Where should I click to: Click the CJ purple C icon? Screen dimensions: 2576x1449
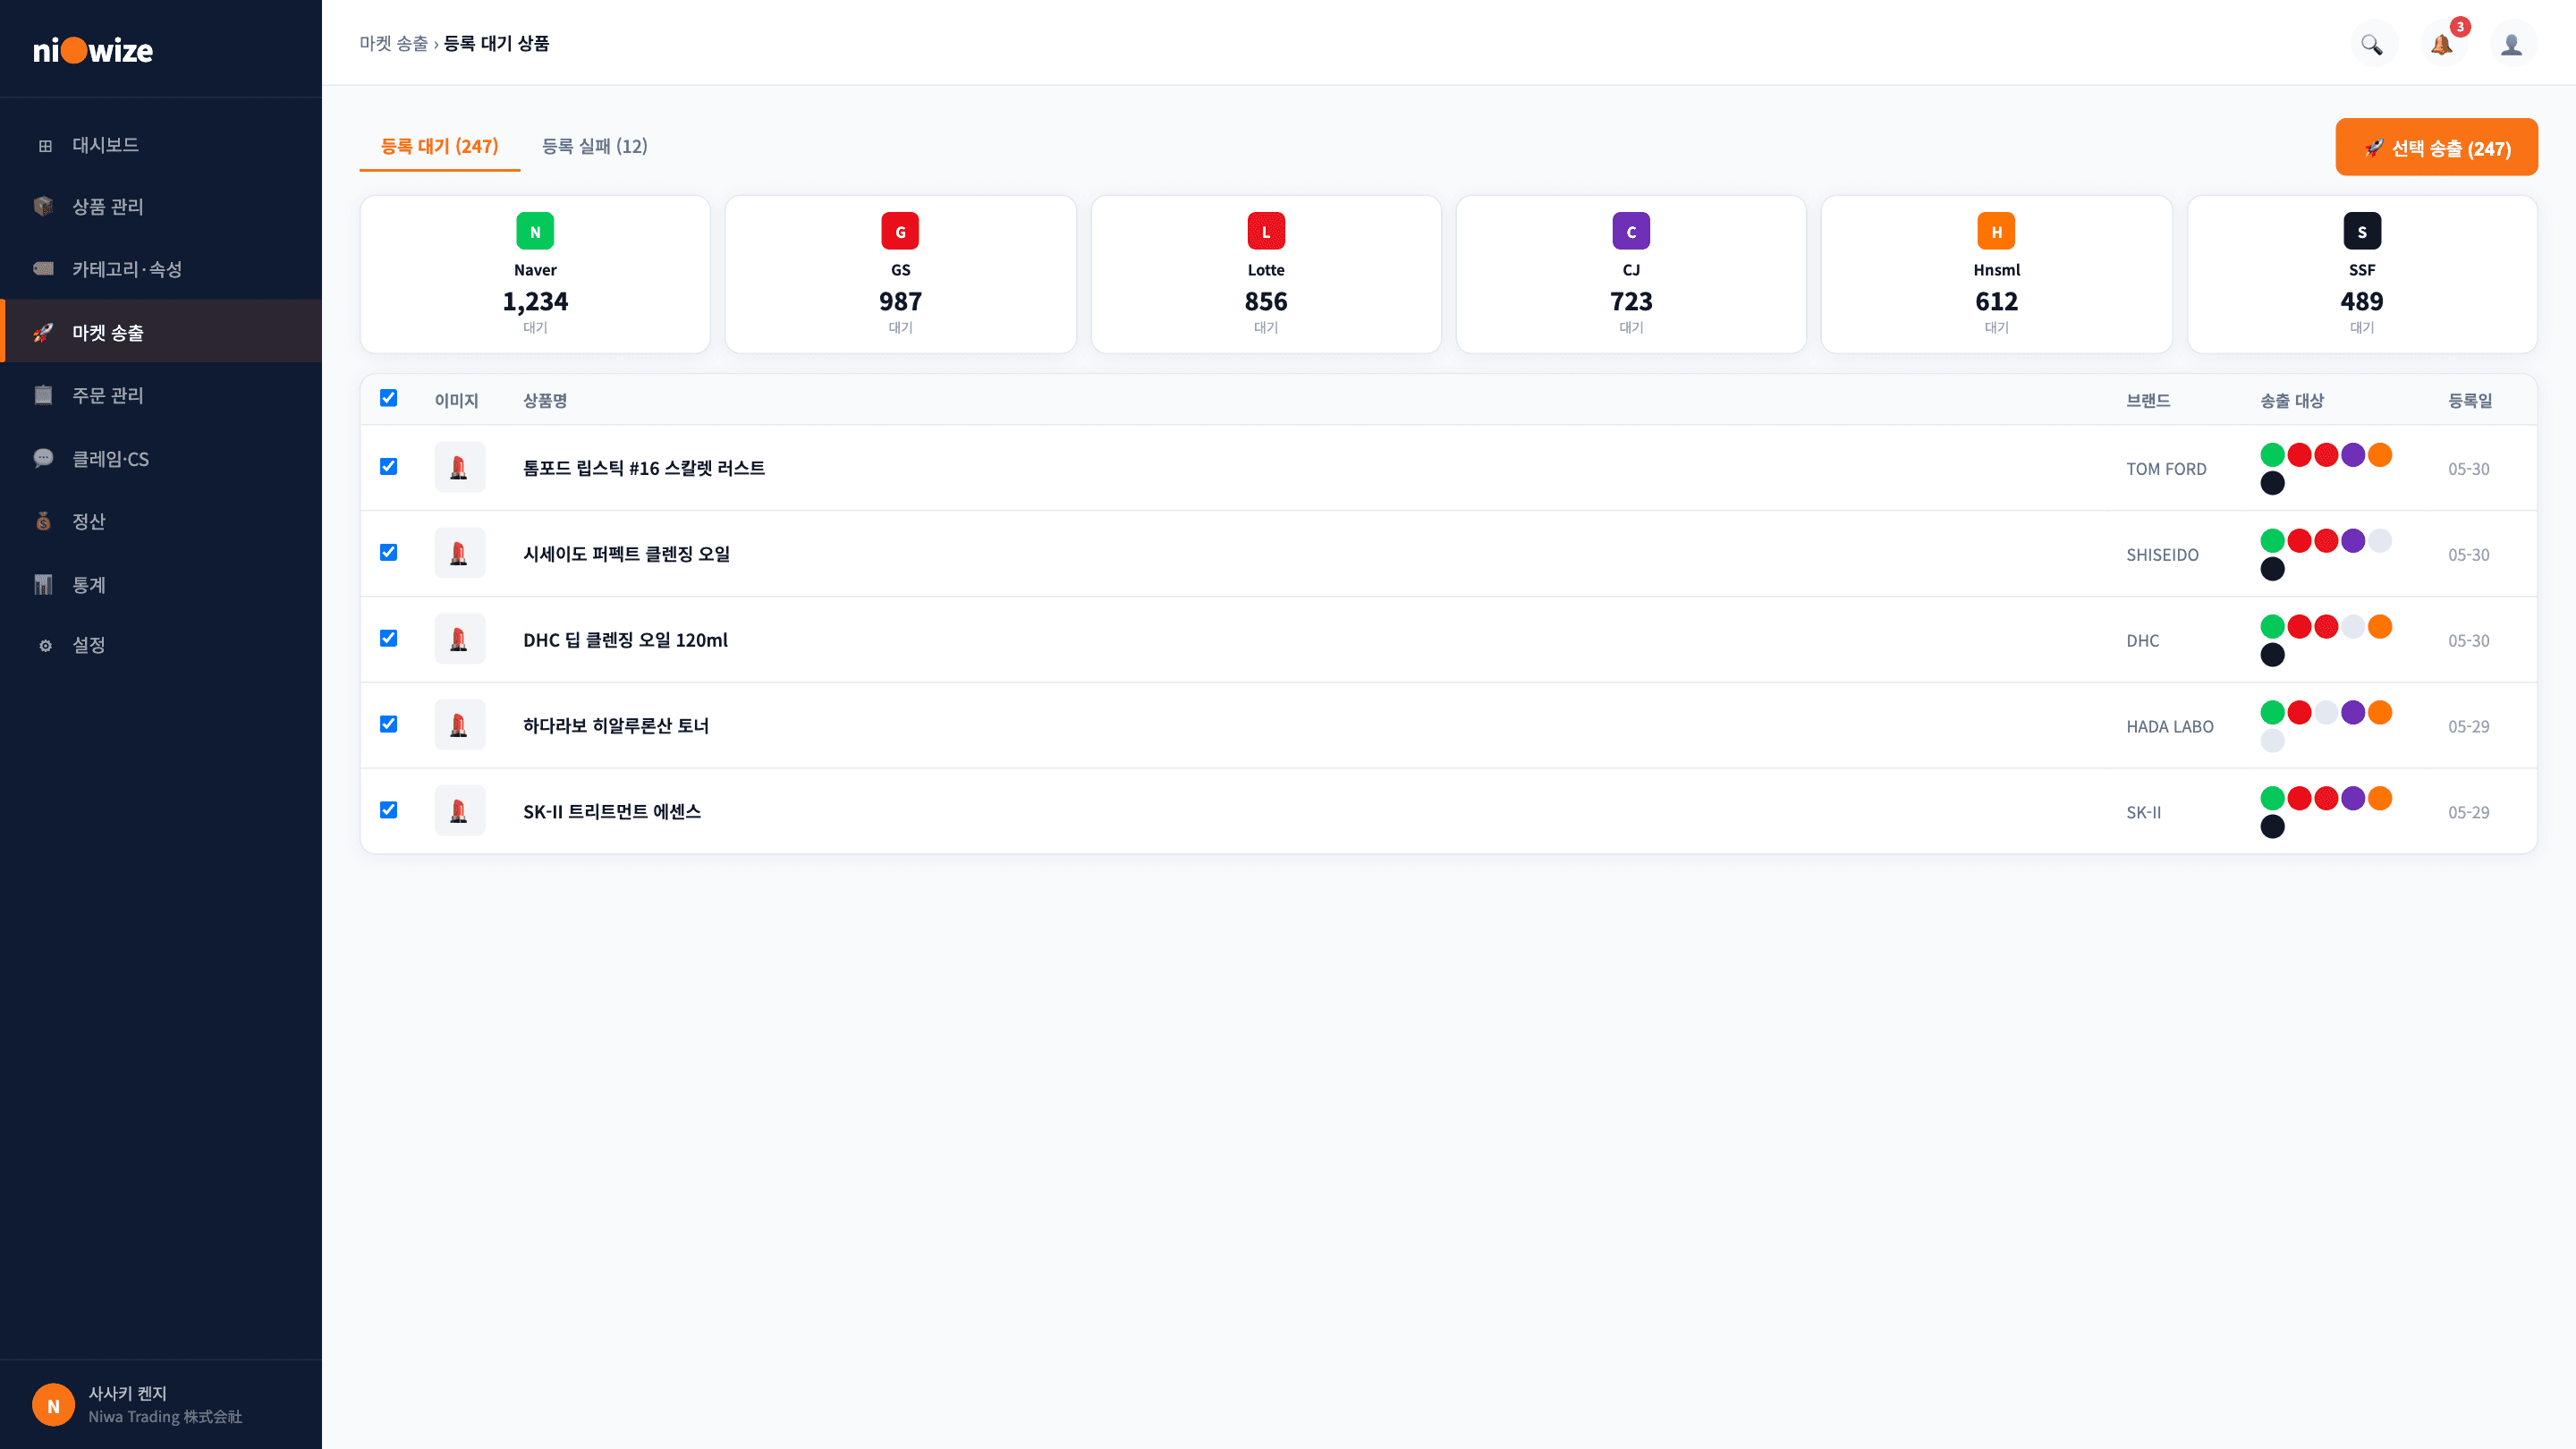[x=1631, y=231]
